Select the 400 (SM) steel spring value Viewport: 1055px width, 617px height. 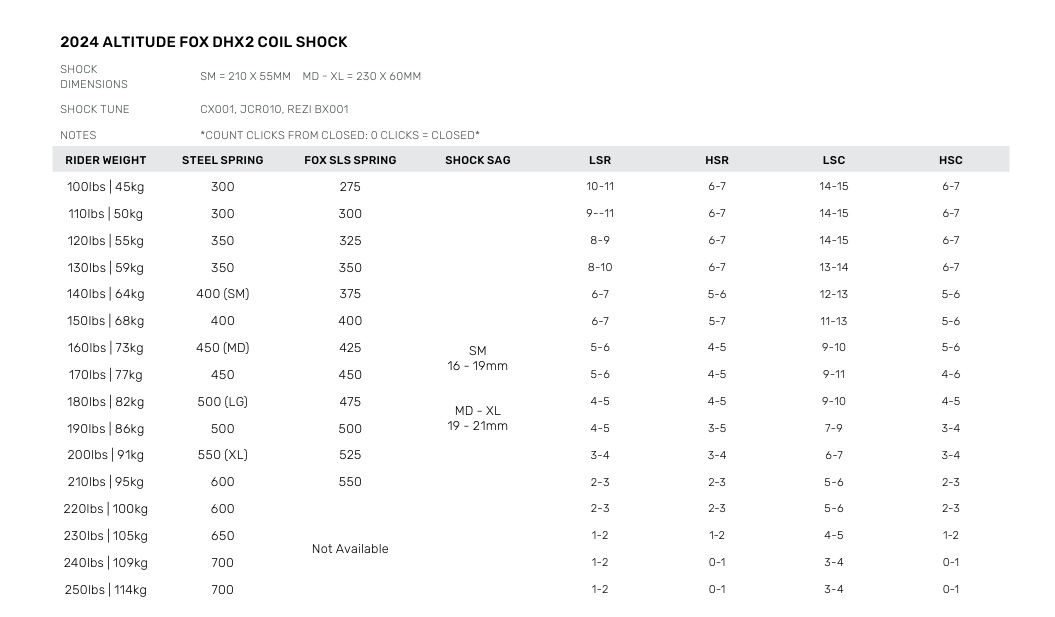223,294
